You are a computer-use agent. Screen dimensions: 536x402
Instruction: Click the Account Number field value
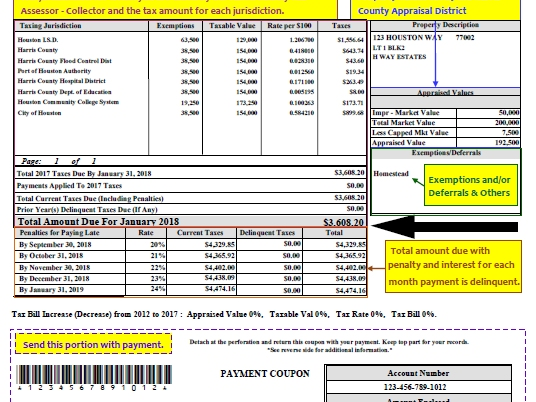pyautogui.click(x=415, y=387)
